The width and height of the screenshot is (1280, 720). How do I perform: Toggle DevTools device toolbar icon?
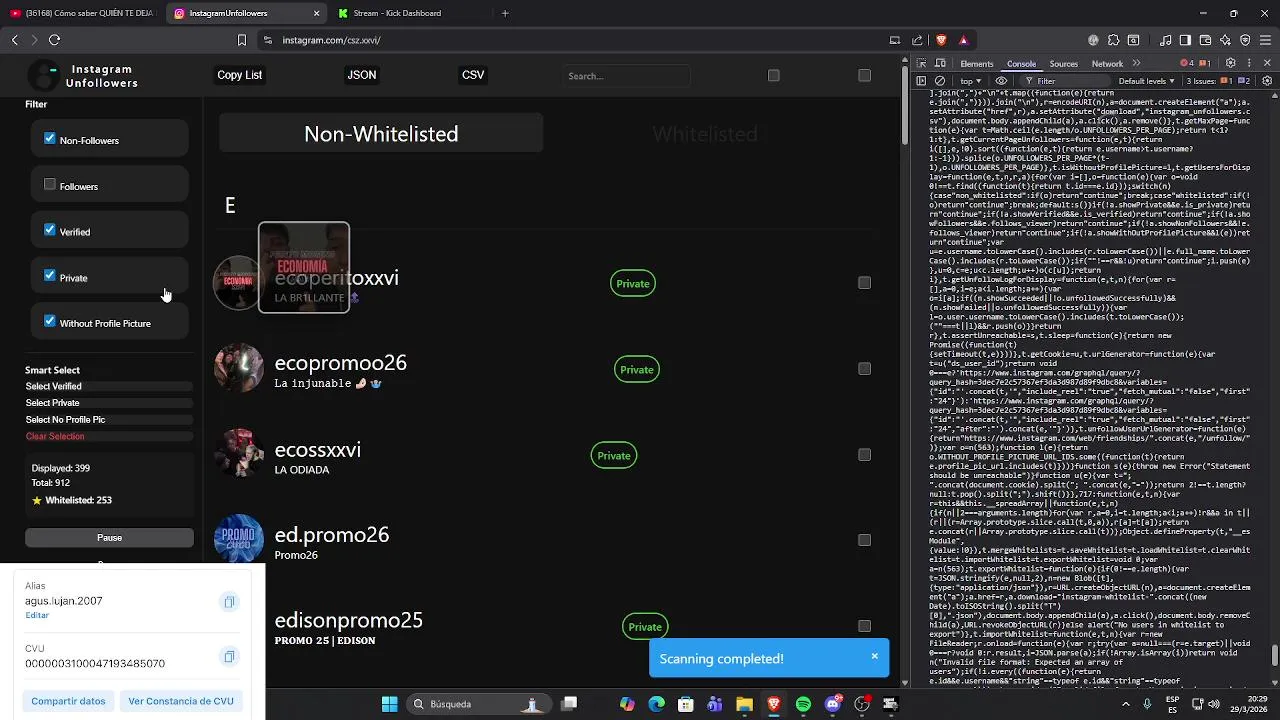pyautogui.click(x=940, y=63)
